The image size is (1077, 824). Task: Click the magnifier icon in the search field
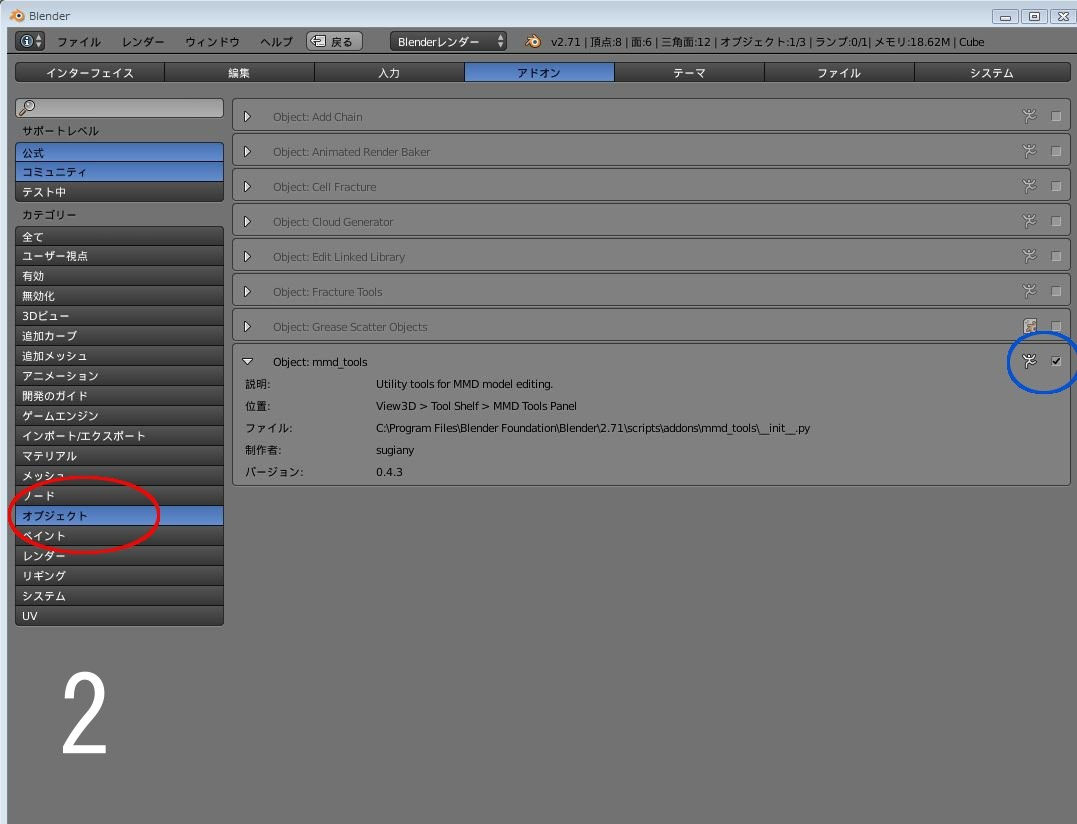tap(27, 108)
